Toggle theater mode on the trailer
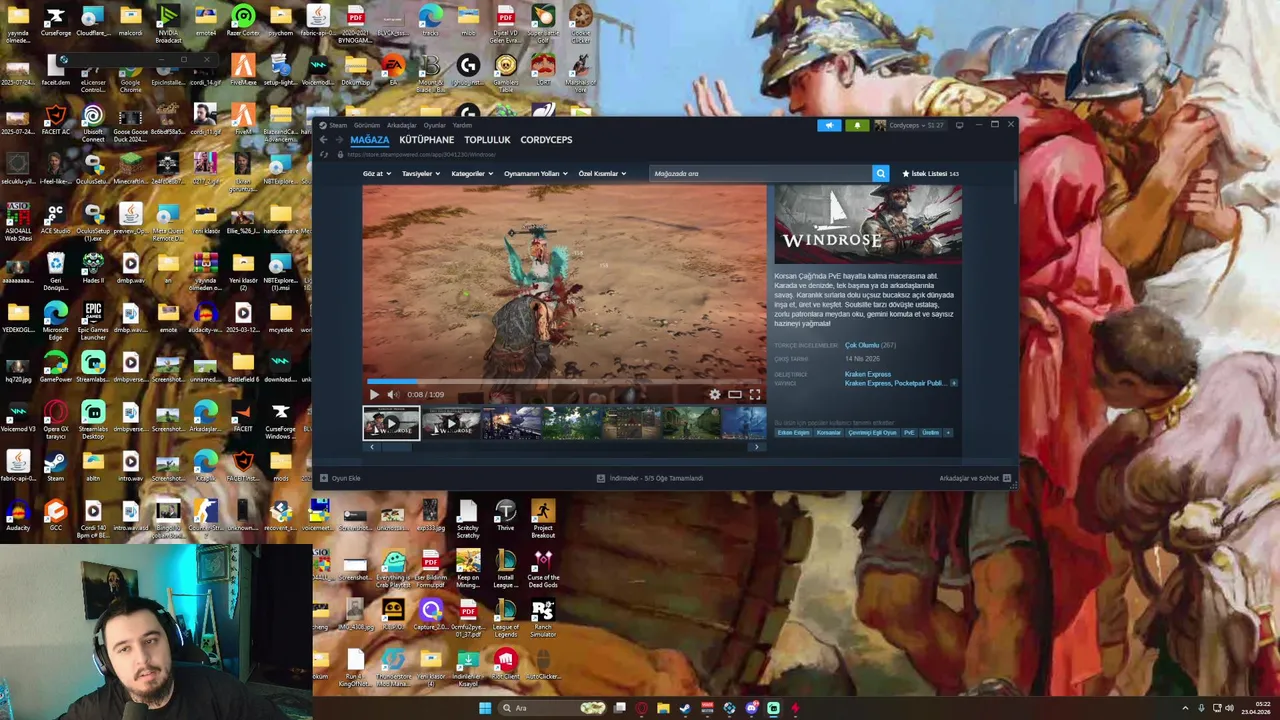Screen dimensions: 1280x720 click(x=734, y=395)
